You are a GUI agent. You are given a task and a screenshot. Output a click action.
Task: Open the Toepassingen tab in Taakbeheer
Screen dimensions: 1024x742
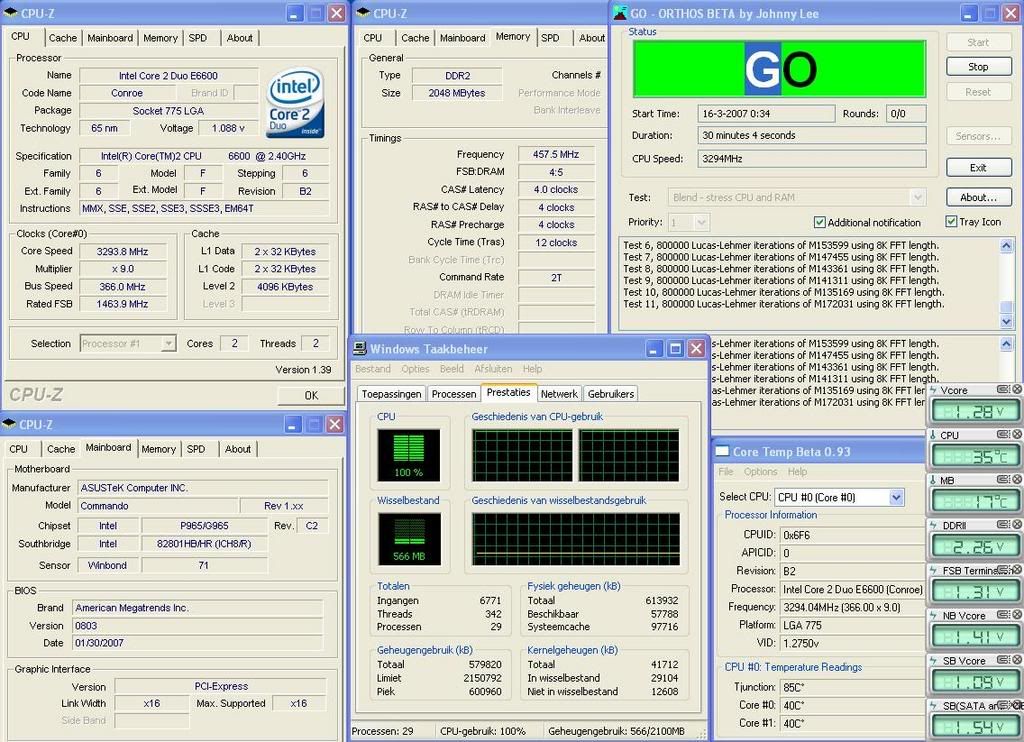point(391,394)
